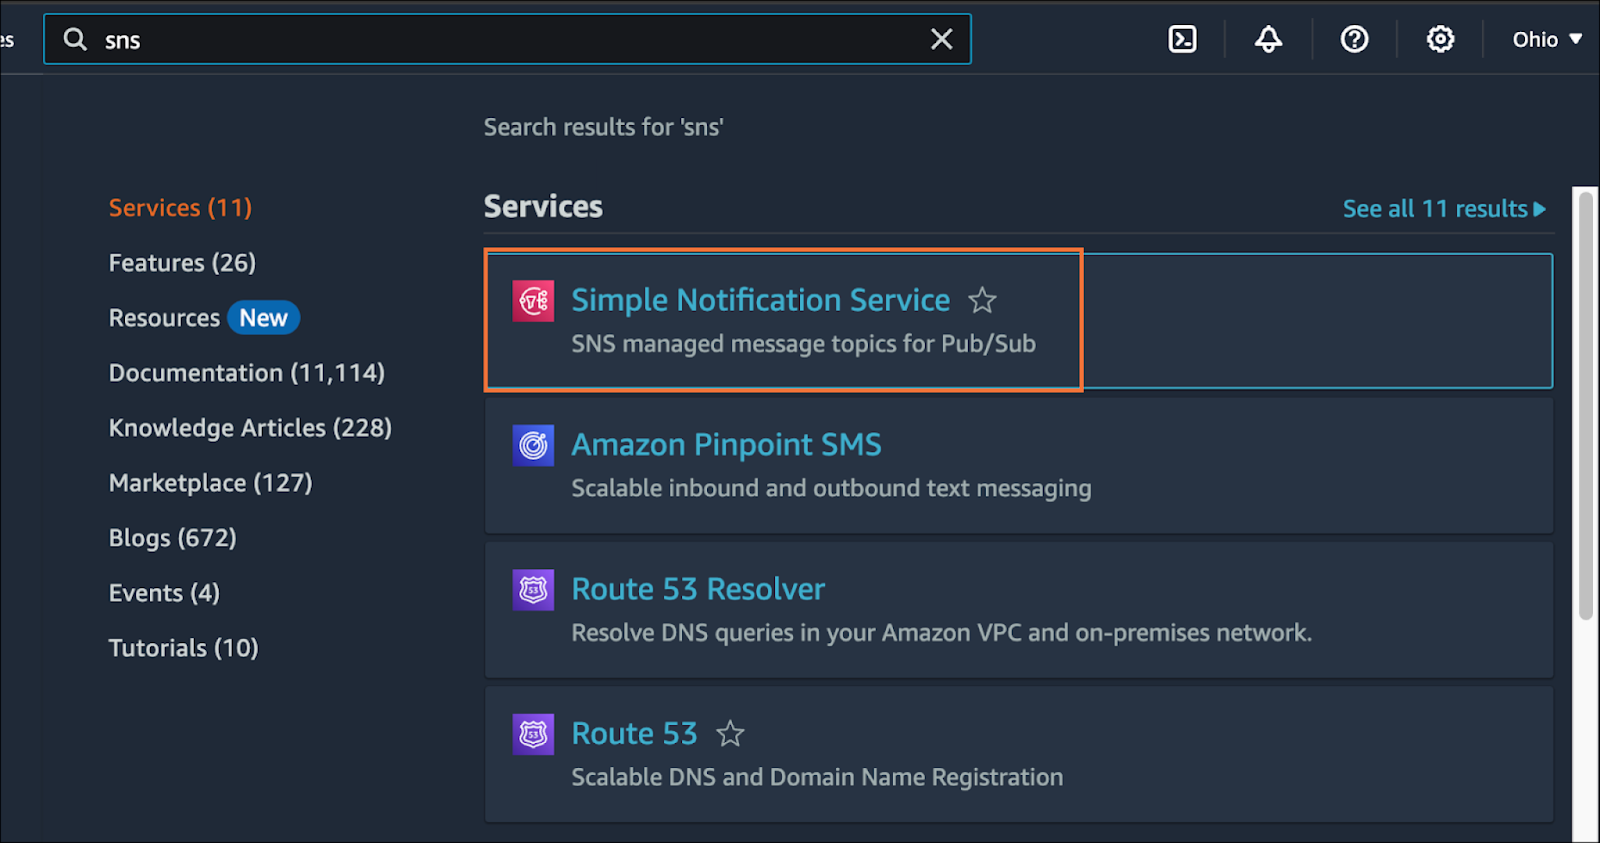This screenshot has height=843, width=1600.
Task: Open the notifications bell
Action: (x=1268, y=39)
